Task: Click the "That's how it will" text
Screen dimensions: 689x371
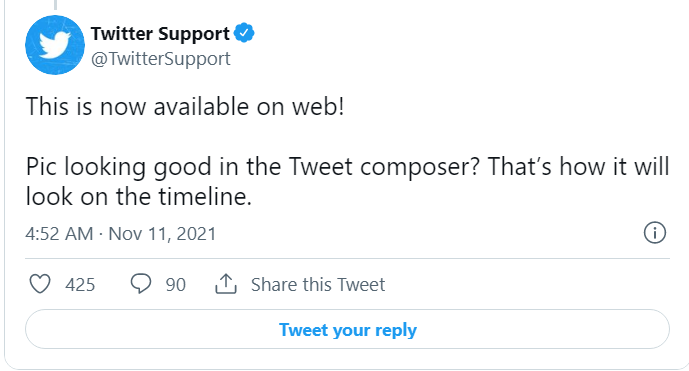Action: (x=579, y=167)
